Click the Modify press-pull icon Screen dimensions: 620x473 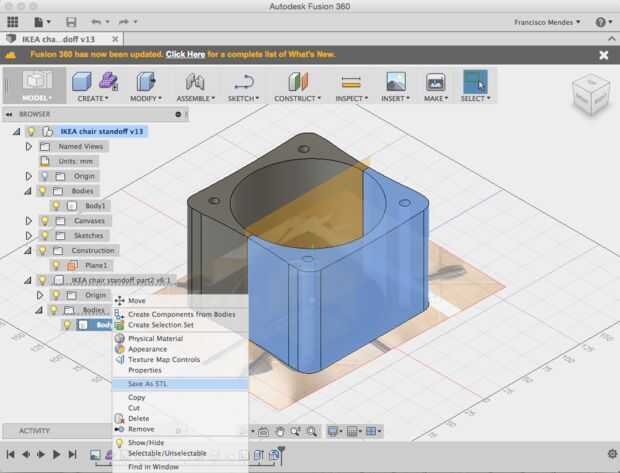tap(146, 82)
